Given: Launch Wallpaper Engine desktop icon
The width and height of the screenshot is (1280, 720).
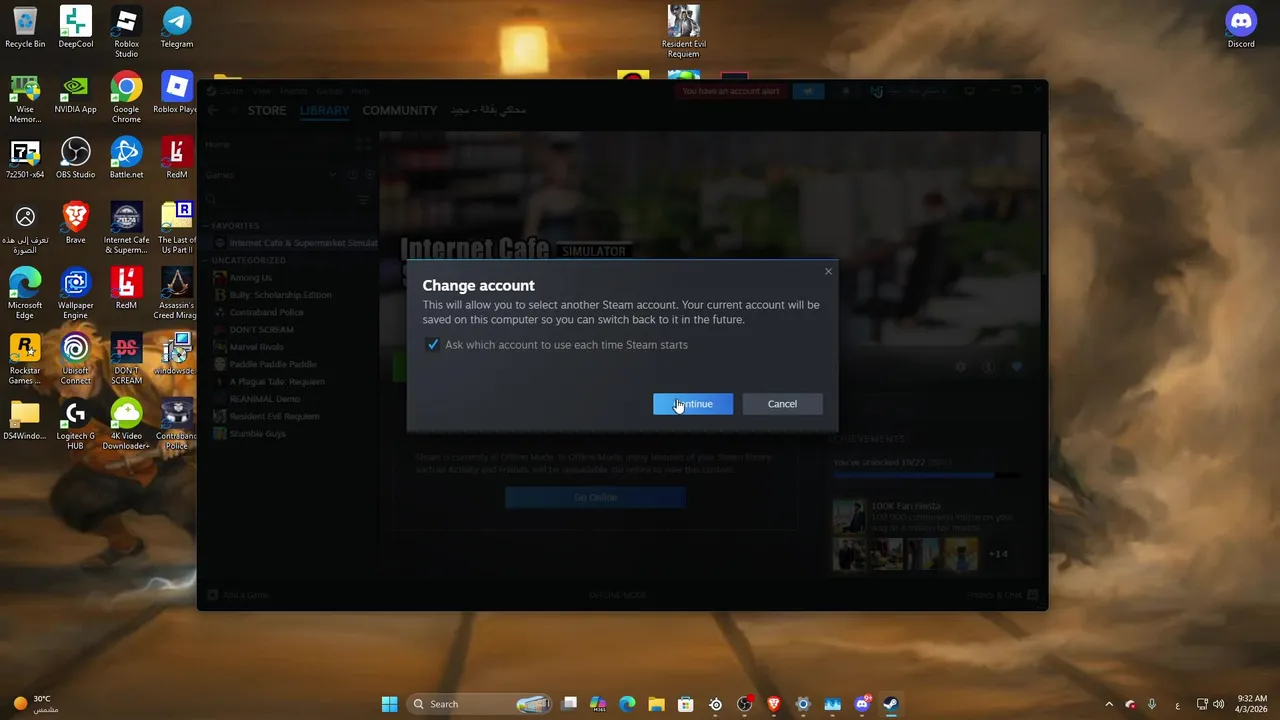Looking at the screenshot, I should click(76, 294).
